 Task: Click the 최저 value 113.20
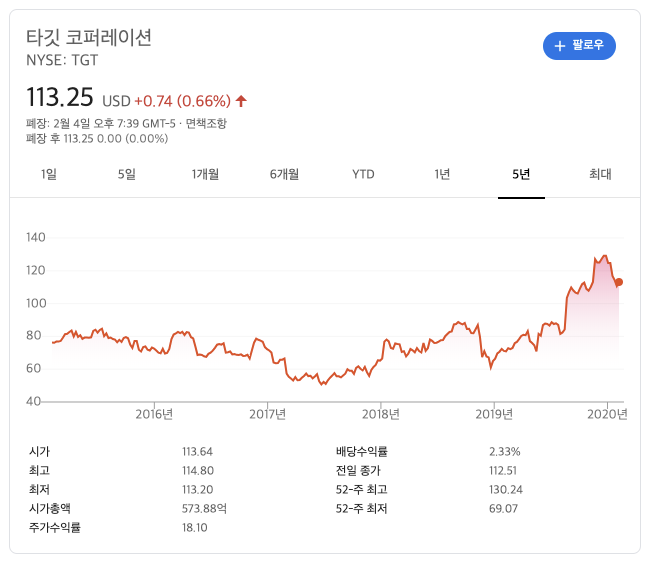pos(197,489)
